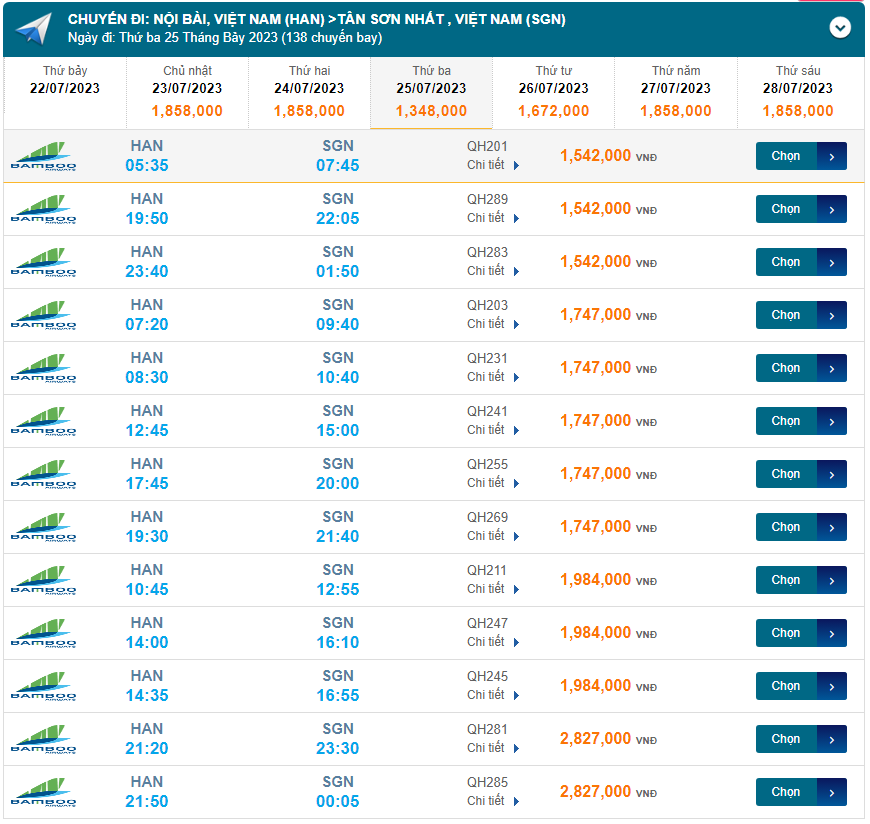The width and height of the screenshot is (870, 824).
Task: Click the paper plane icon in header
Action: [33, 29]
